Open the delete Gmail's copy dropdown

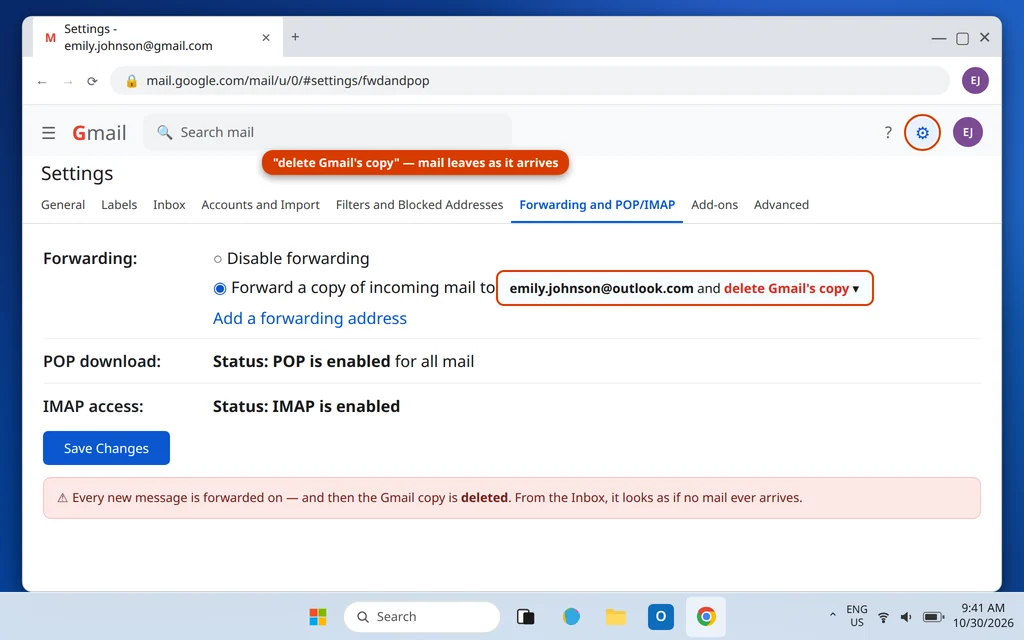click(684, 288)
